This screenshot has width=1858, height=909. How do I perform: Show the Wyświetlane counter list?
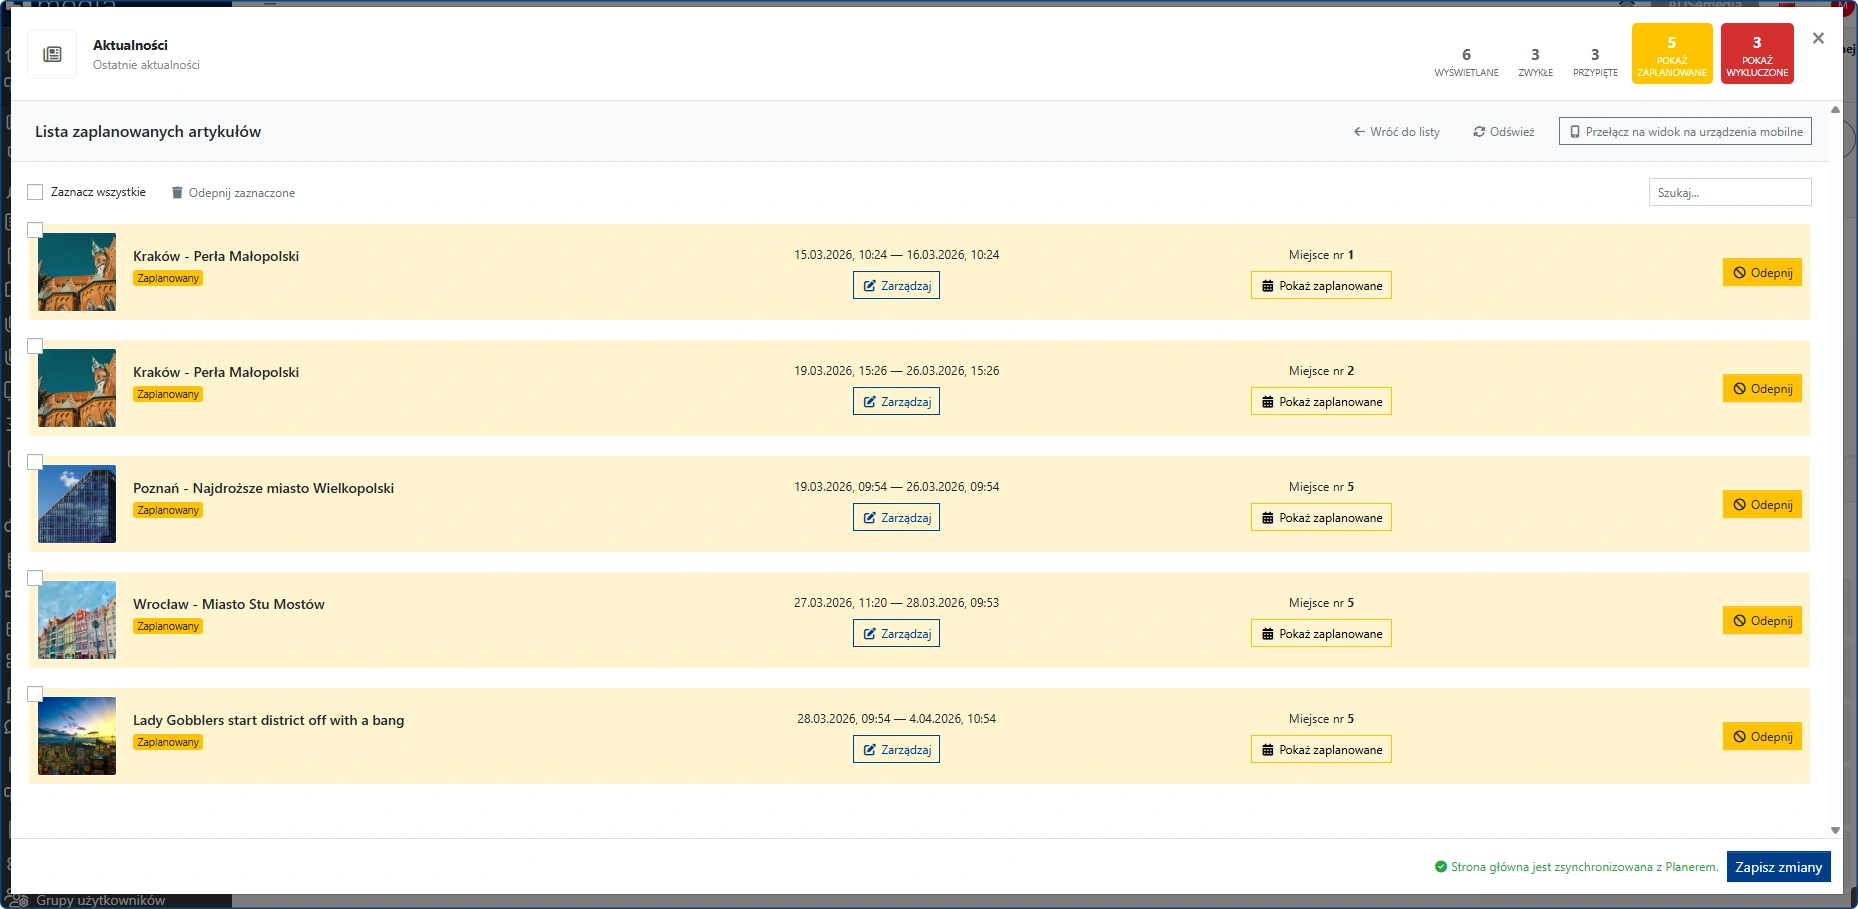(1466, 61)
